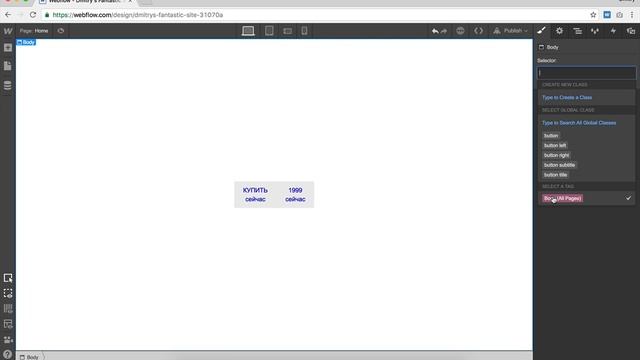Choose the 'button right' class
This screenshot has height=360, width=640.
point(556,155)
